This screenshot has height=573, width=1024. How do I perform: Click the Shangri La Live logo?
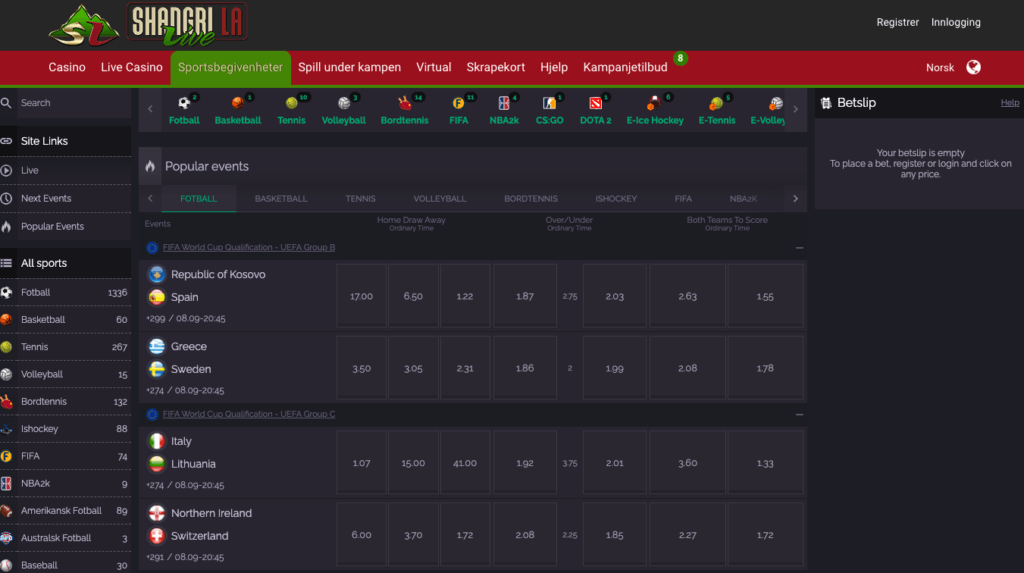coord(148,25)
